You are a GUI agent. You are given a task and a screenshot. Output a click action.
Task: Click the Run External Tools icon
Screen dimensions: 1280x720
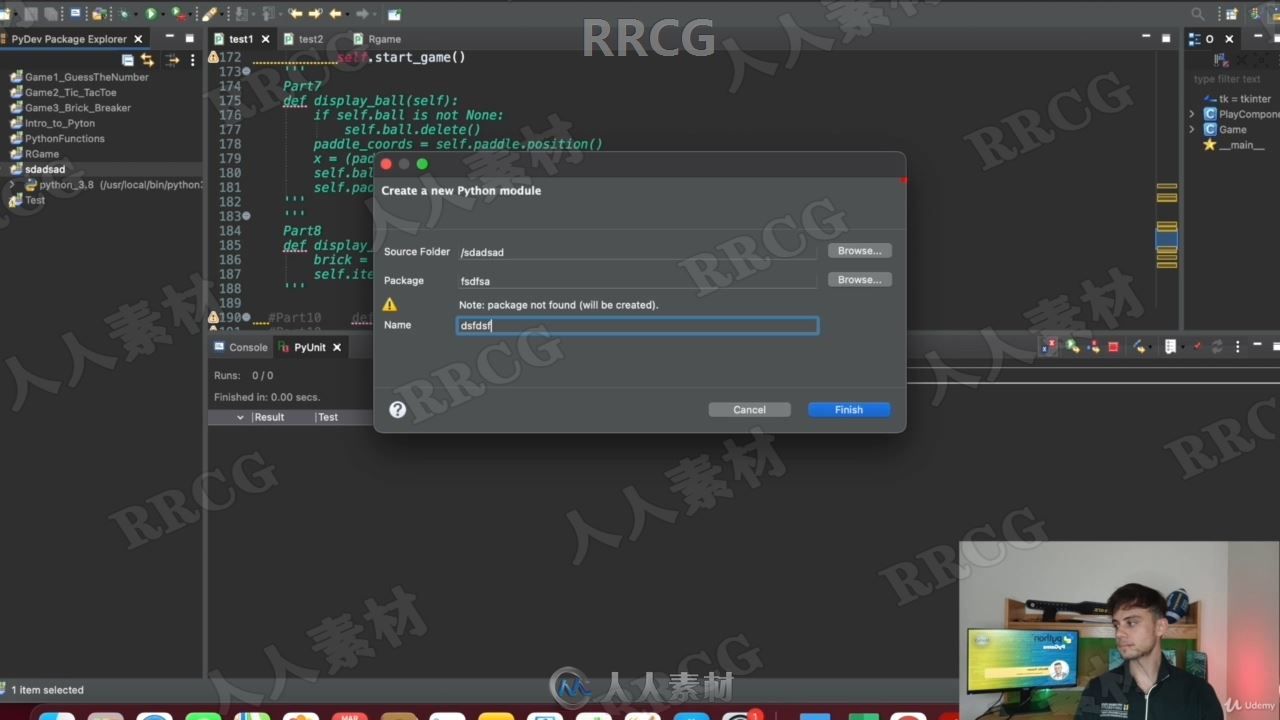tap(177, 13)
